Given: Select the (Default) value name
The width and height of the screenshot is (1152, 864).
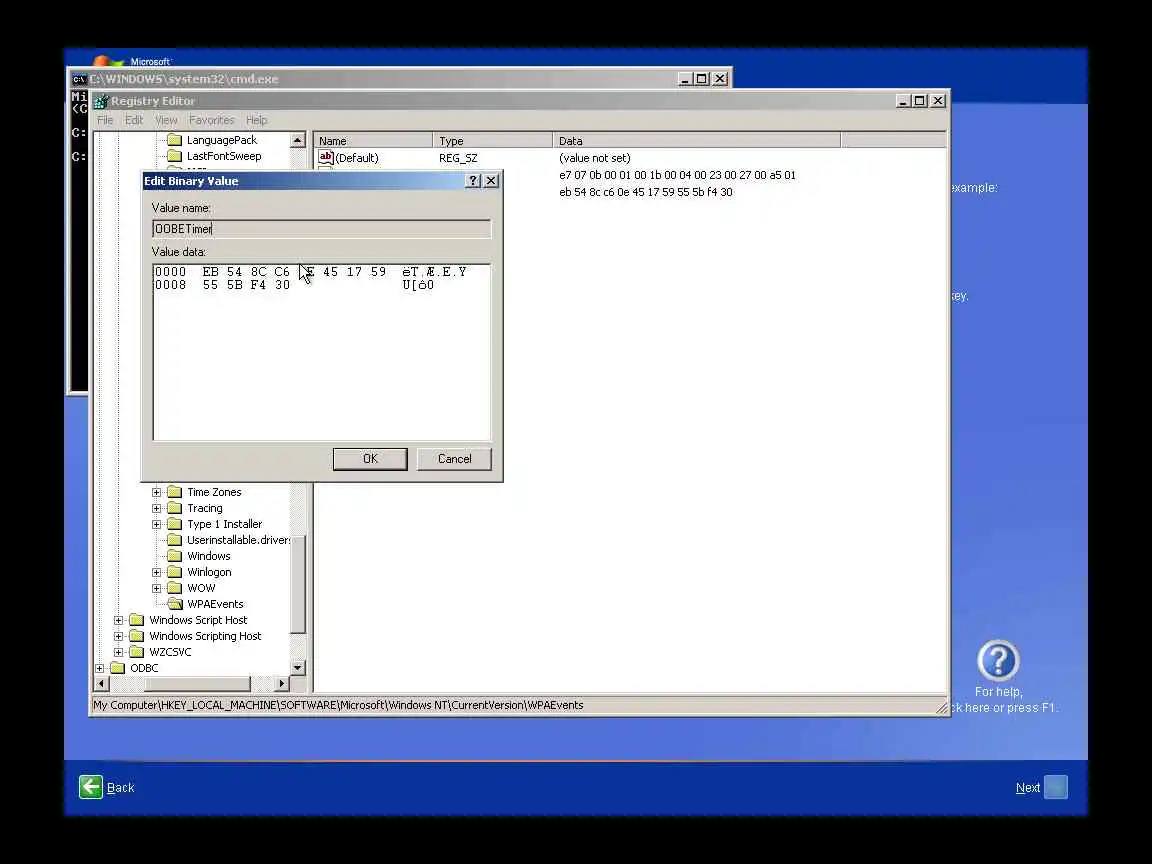Looking at the screenshot, I should [x=357, y=158].
